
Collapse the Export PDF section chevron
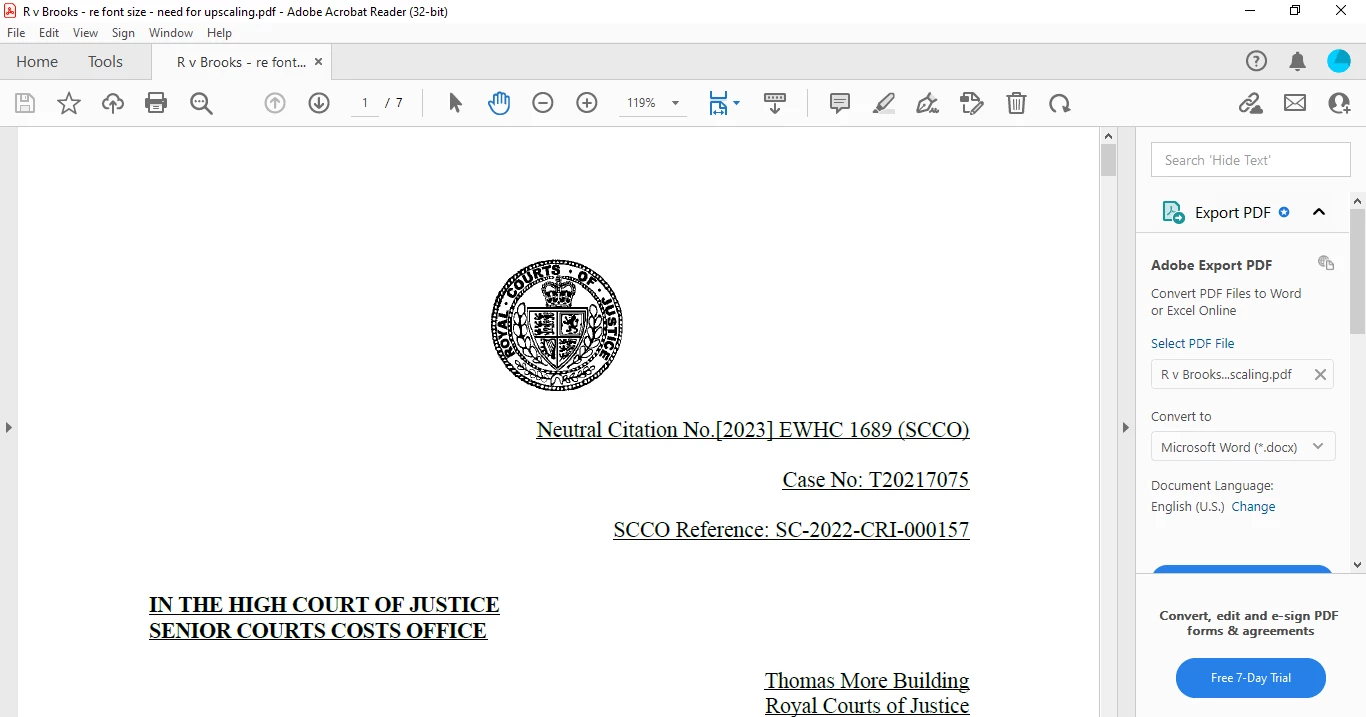click(x=1319, y=212)
